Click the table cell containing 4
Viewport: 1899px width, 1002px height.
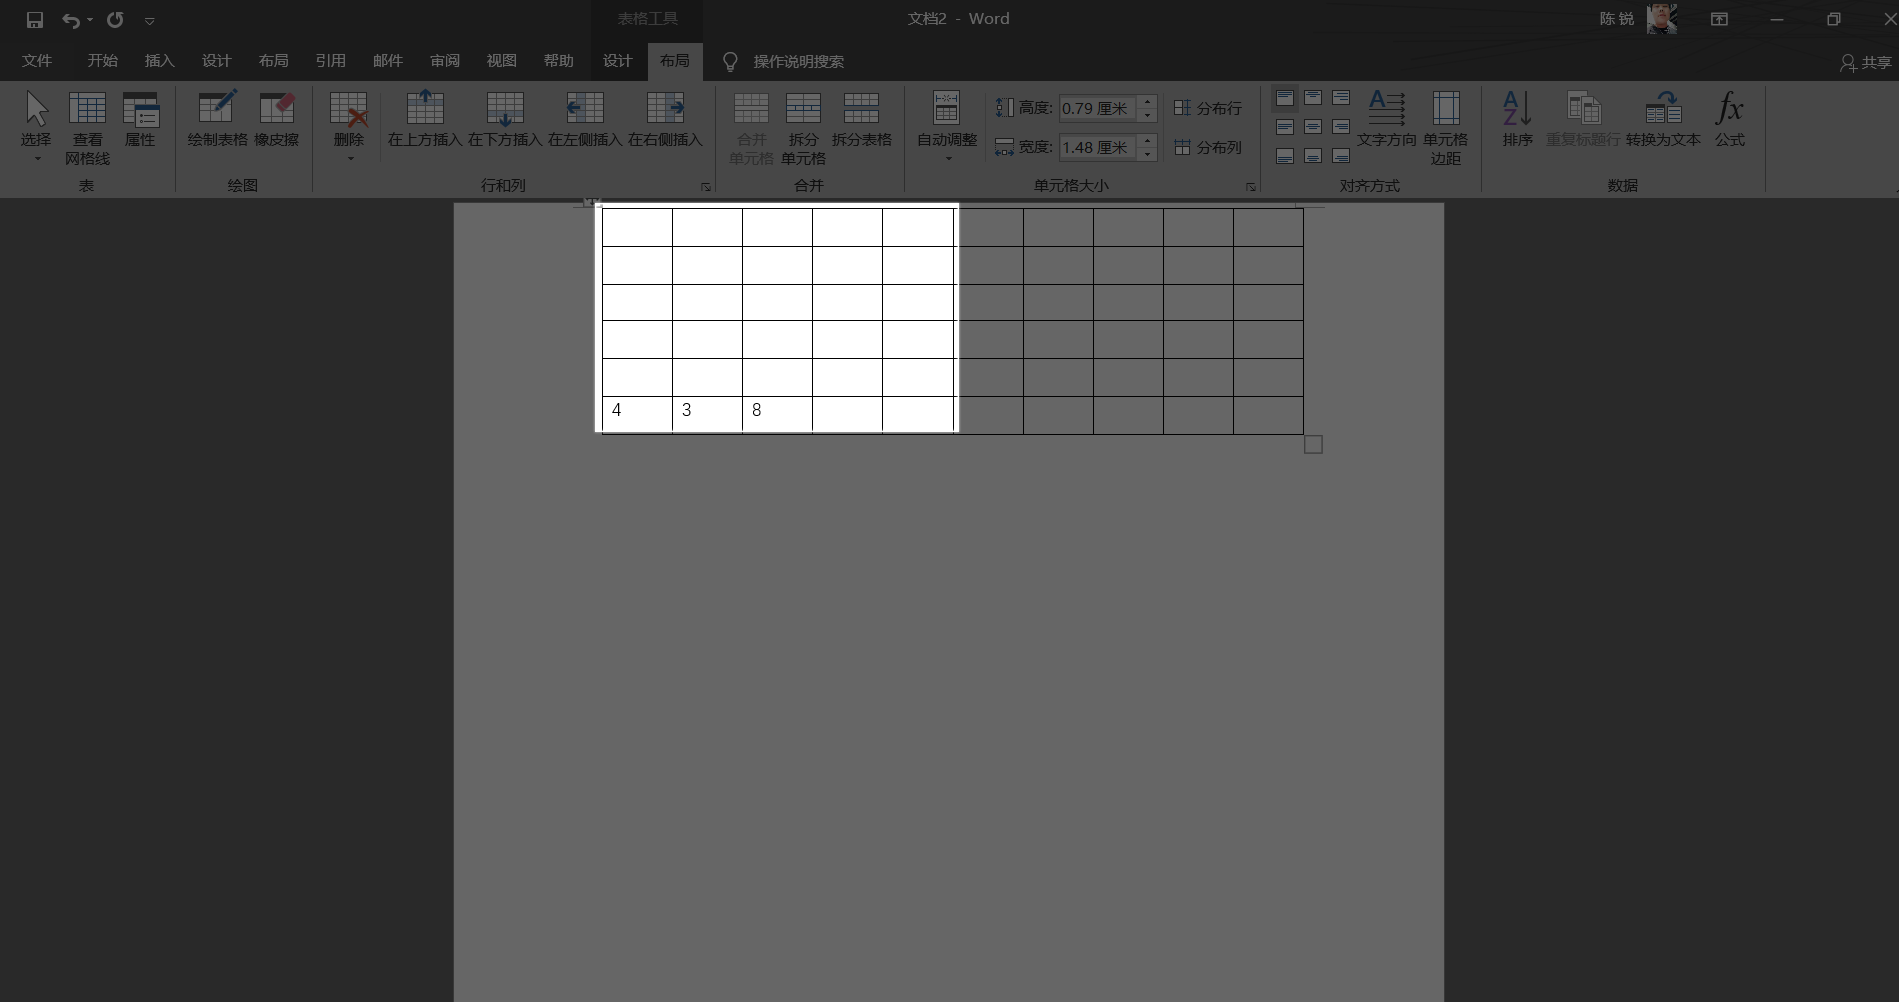(637, 415)
